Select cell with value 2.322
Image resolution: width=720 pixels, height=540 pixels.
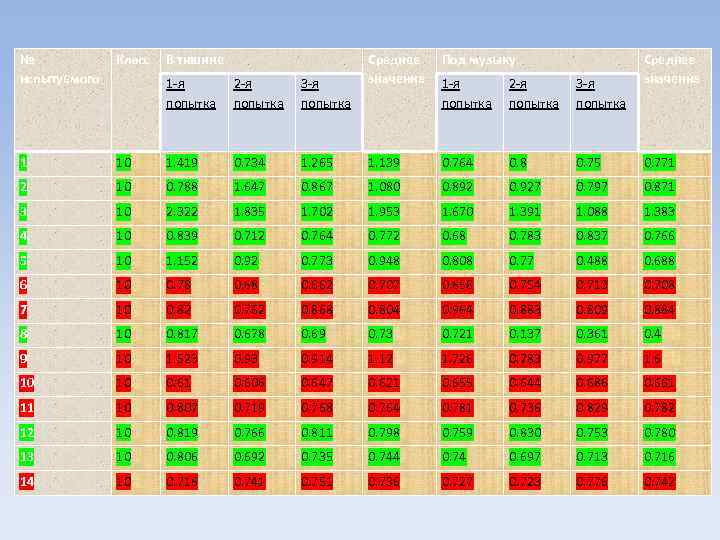coord(182,212)
